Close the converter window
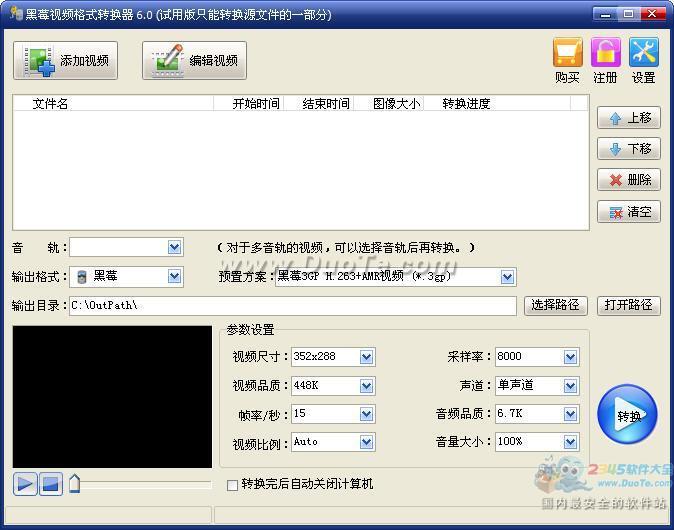Viewport: 674px width, 530px height. tap(653, 14)
